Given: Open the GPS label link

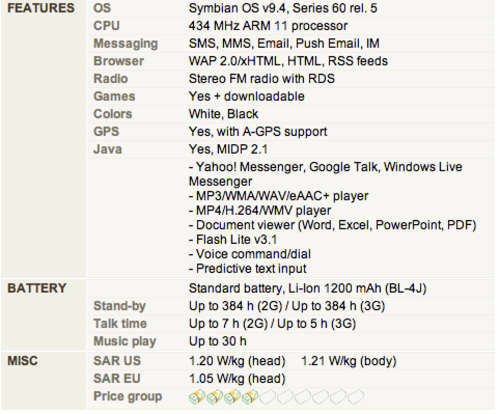Looking at the screenshot, I should click(106, 132).
